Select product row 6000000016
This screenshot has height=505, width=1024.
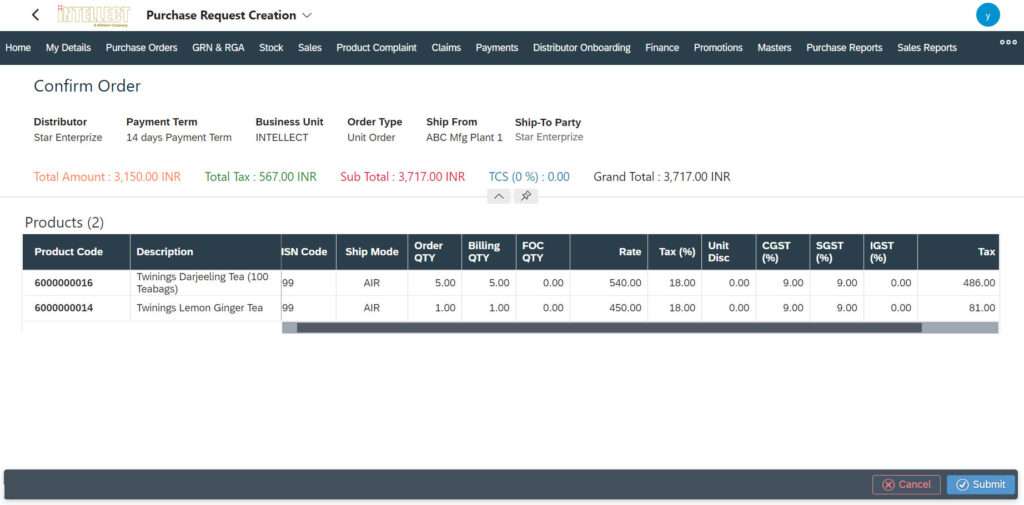[x=64, y=283]
